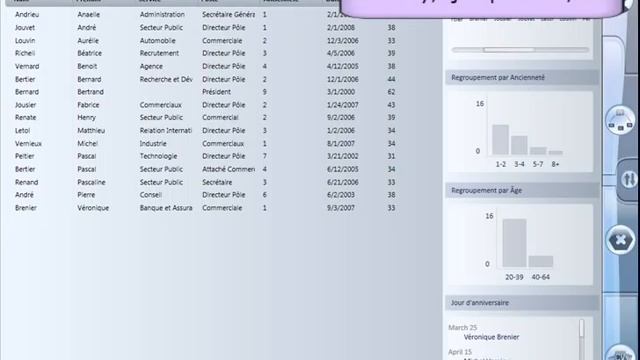Click the 'April 15' birthday date
The image size is (640, 360).
[460, 352]
